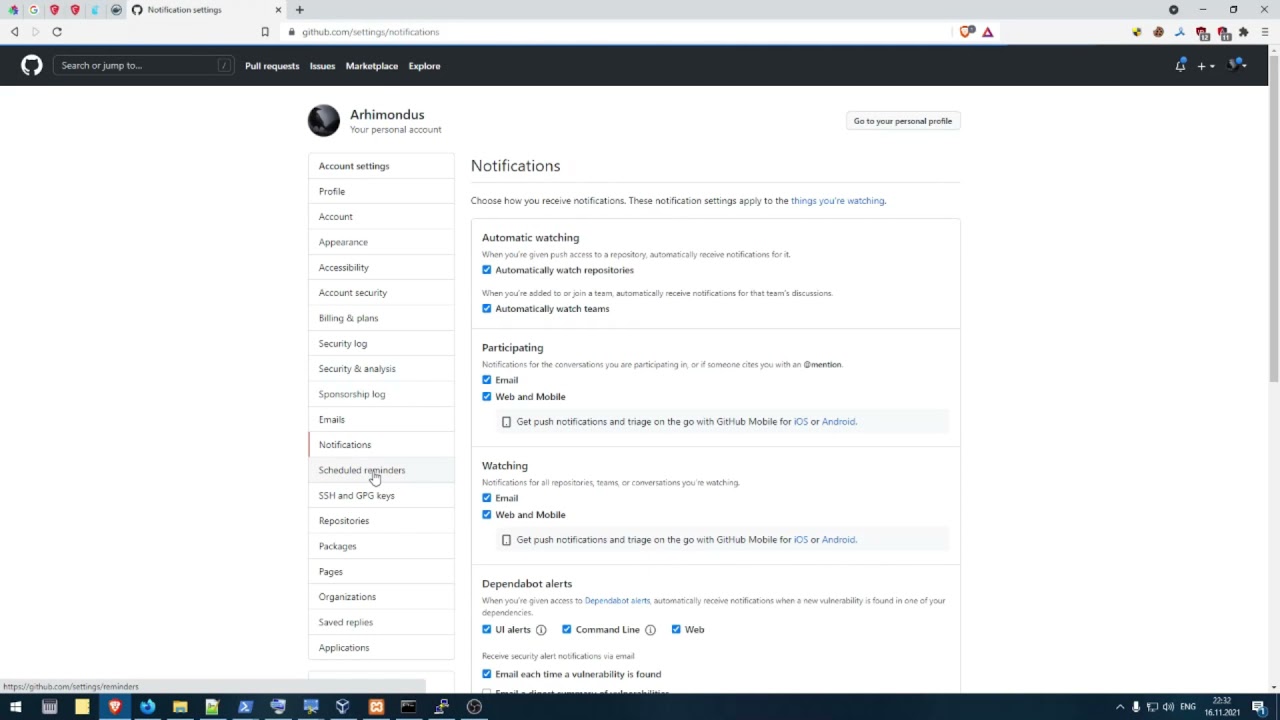Open the plus create-new dropdown
This screenshot has height=720, width=1280.
[x=1205, y=66]
